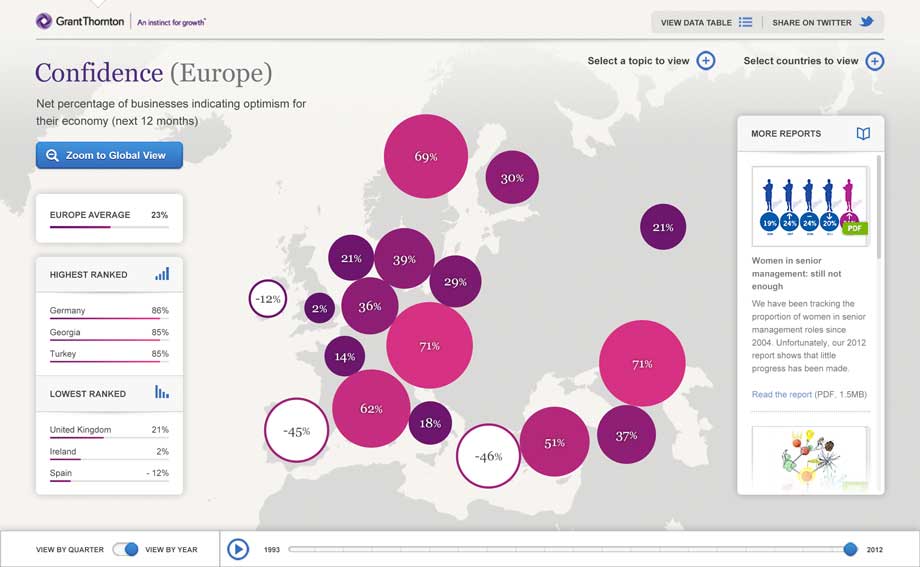Image resolution: width=920 pixels, height=567 pixels.
Task: Click Spain in Lowest Ranked list
Action: (x=61, y=473)
